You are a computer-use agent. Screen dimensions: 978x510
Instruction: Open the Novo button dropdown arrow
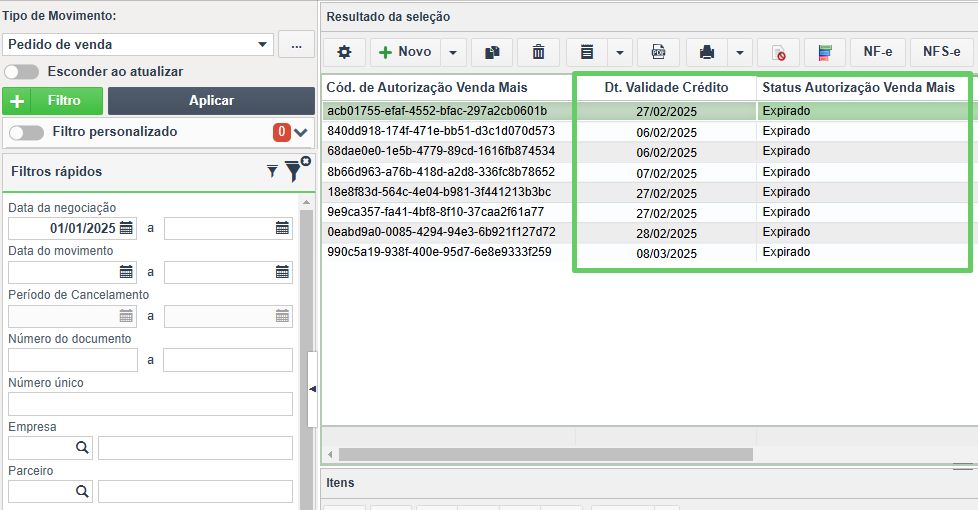pos(453,52)
